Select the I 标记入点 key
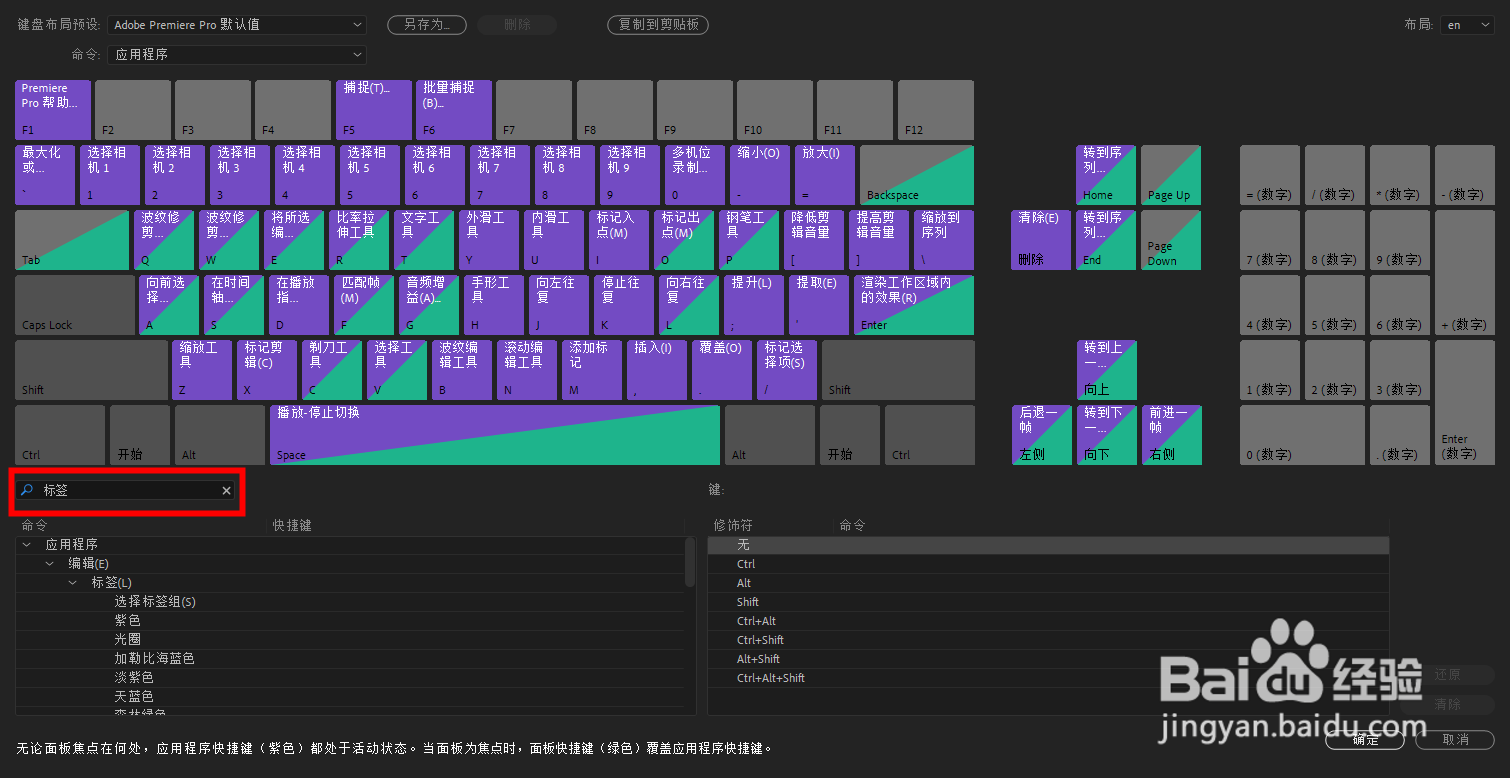The height and width of the screenshot is (778, 1510). click(x=619, y=240)
